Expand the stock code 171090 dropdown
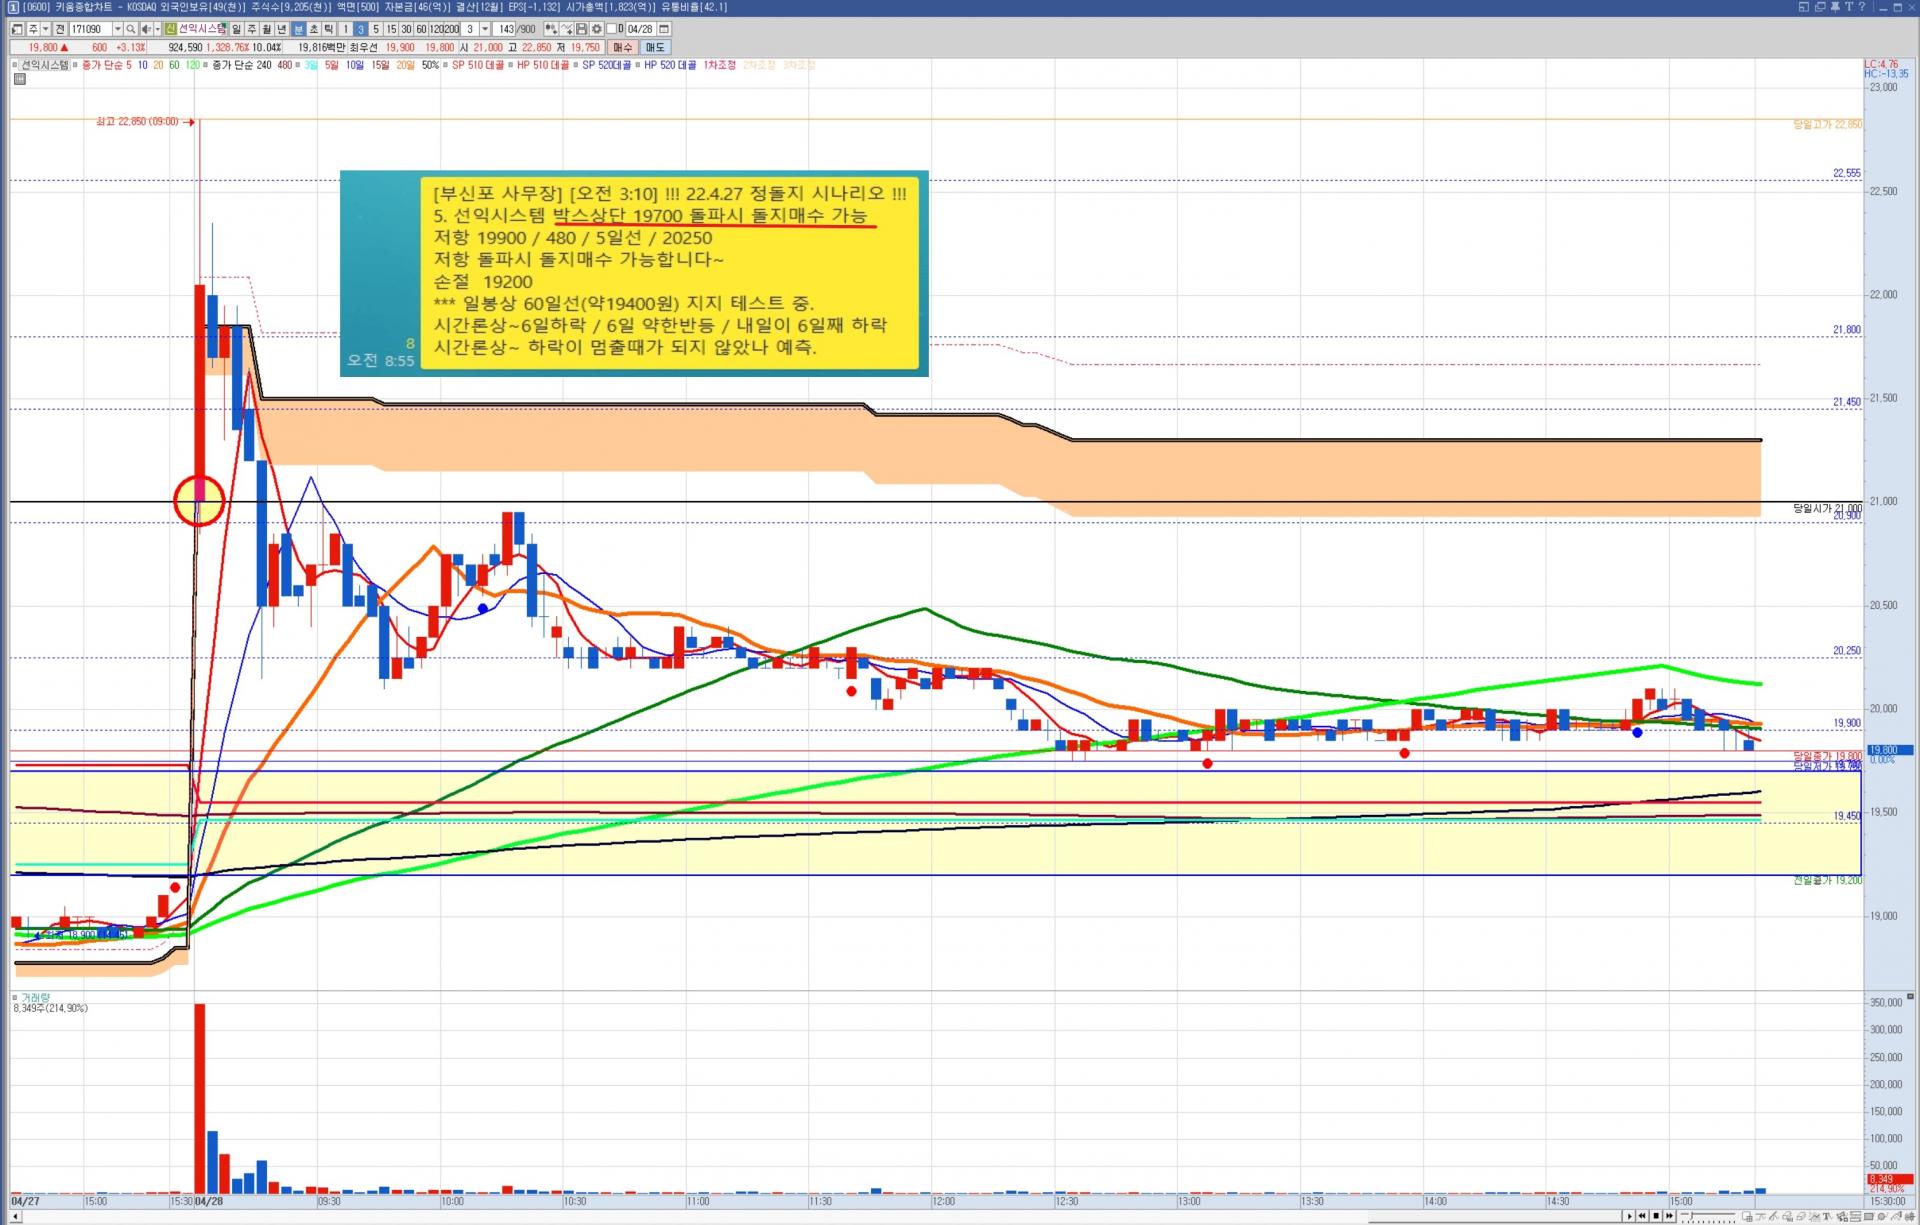Viewport: 1920px width, 1225px height. pos(118,29)
